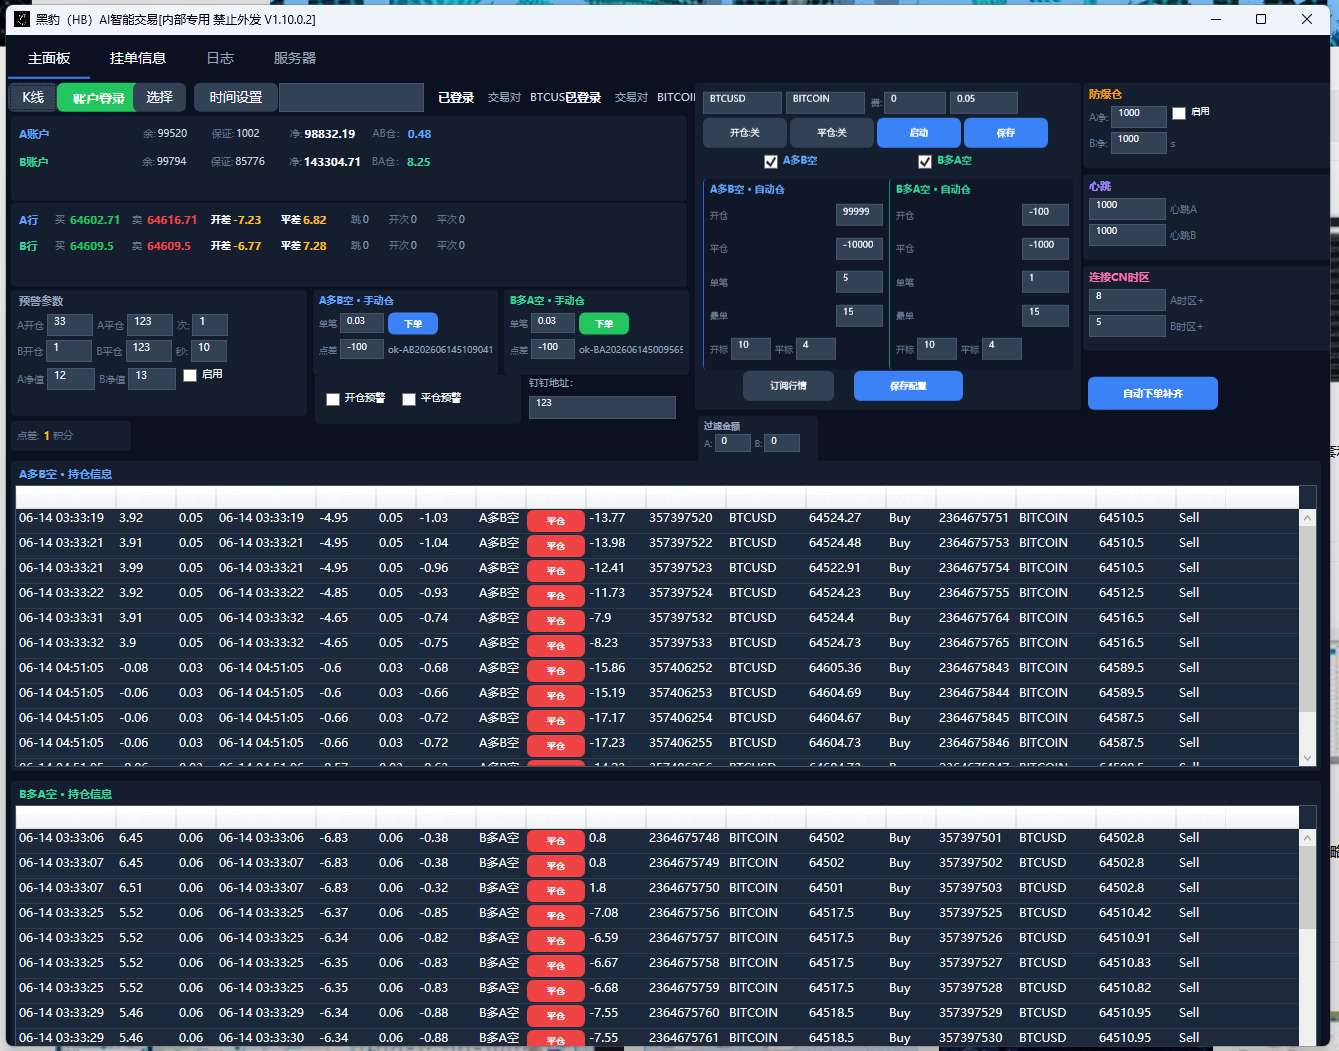
Task: Click the green 下单 button under B多A空 手动仓
Action: pyautogui.click(x=604, y=324)
